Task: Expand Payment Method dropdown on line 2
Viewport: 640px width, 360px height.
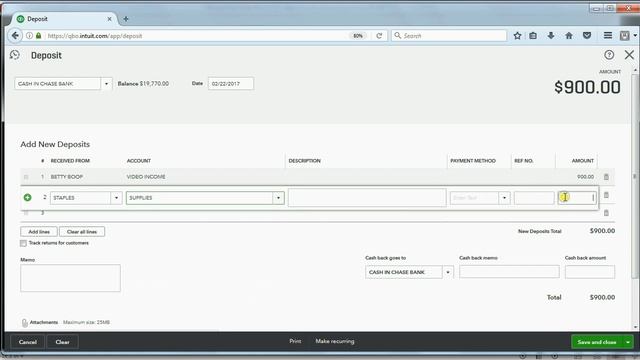Action: (504, 198)
